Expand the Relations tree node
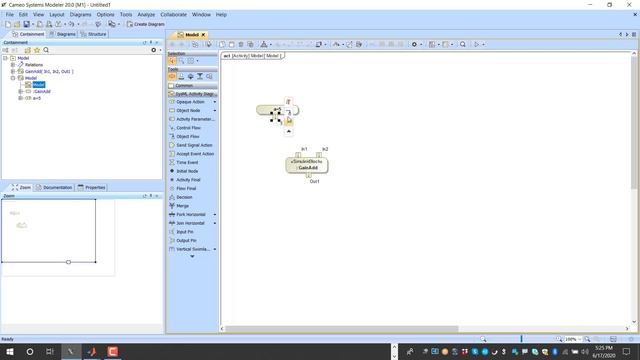The height and width of the screenshot is (360, 640). 13,64
